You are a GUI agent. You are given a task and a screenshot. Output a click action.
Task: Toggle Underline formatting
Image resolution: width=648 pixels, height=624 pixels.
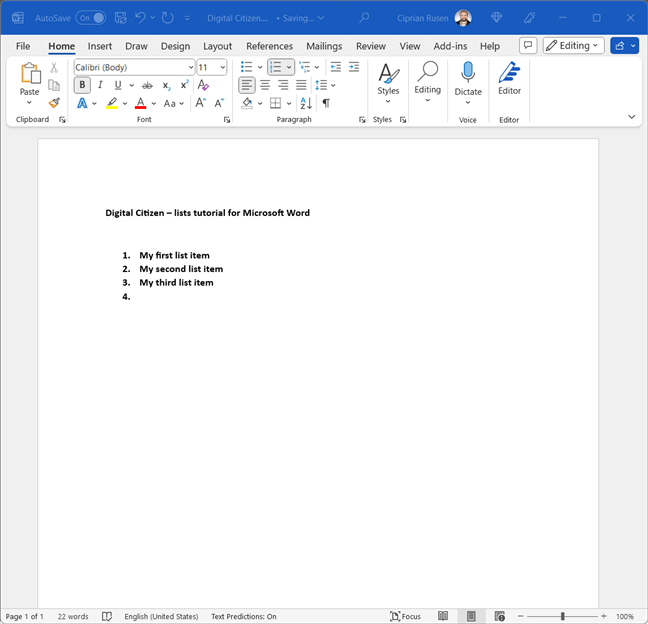click(x=118, y=85)
